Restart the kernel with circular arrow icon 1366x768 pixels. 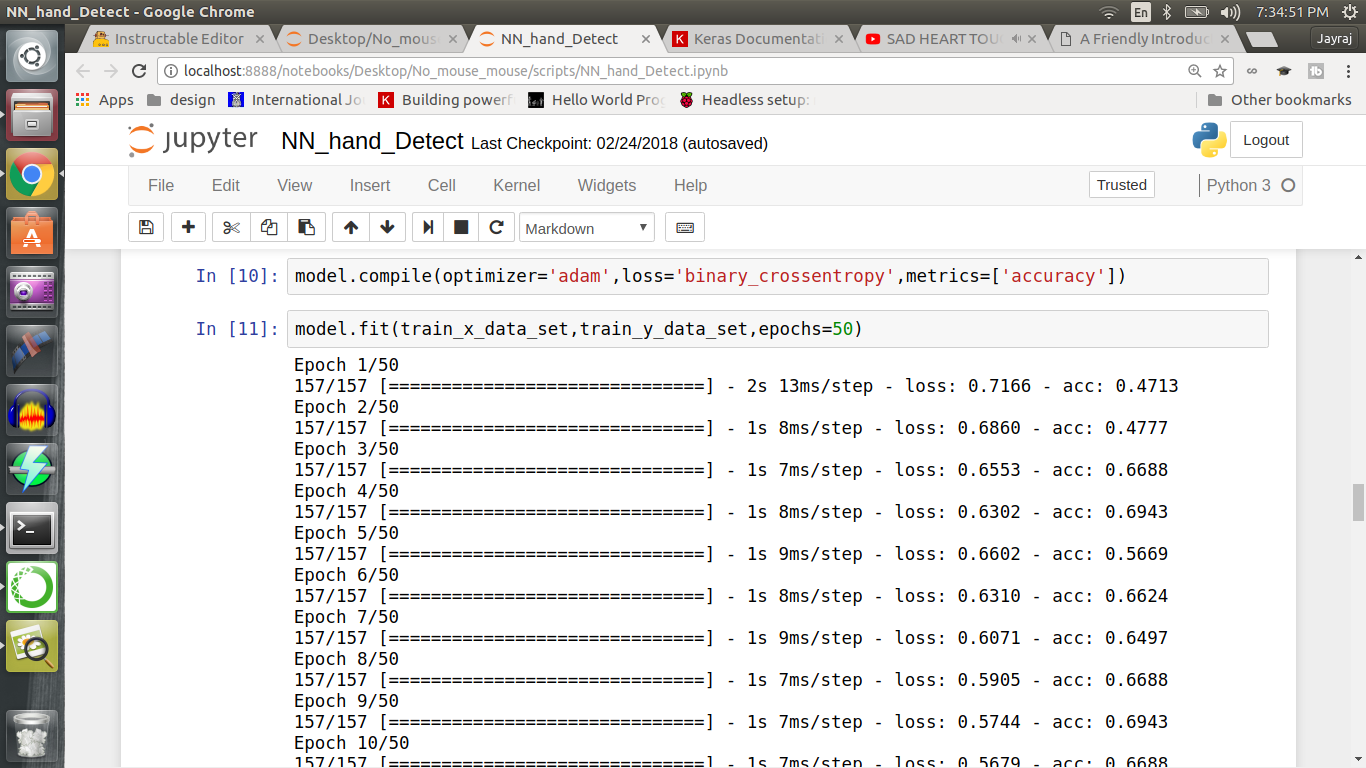pos(496,227)
